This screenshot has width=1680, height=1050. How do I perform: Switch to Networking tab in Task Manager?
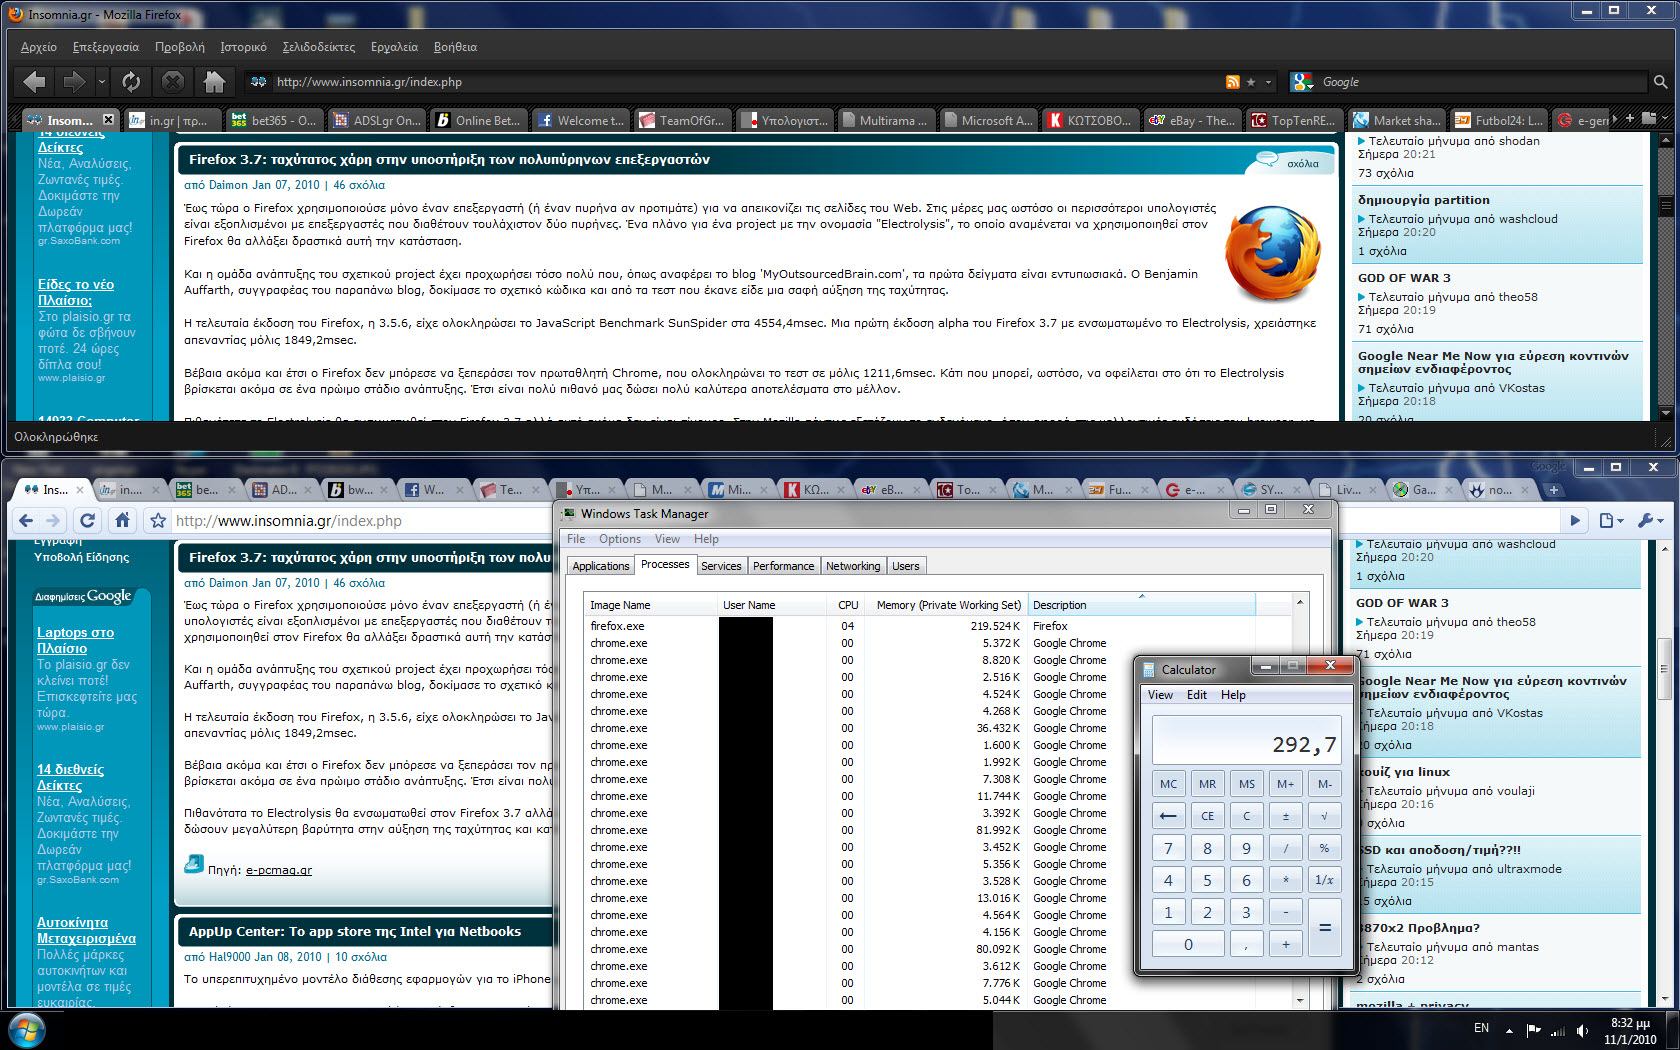point(853,566)
